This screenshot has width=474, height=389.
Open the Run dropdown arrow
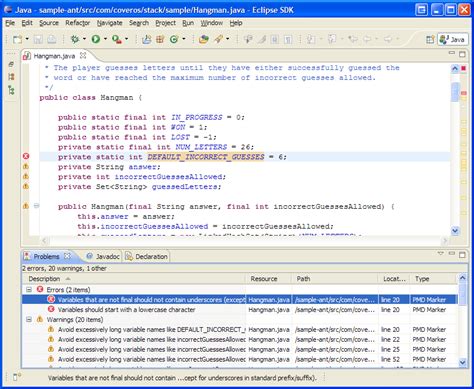pyautogui.click(x=105, y=39)
